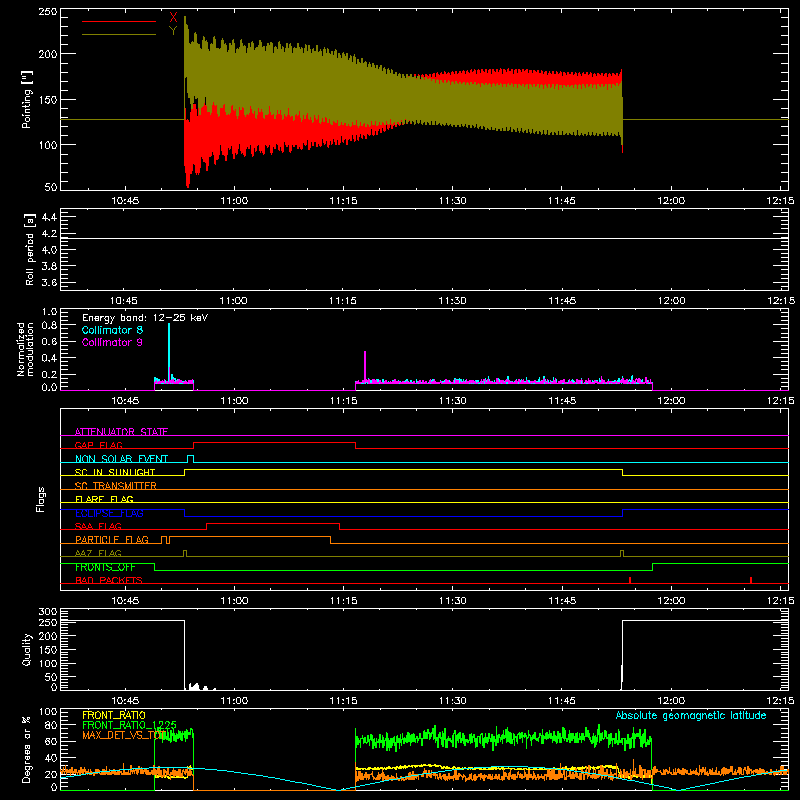The height and width of the screenshot is (800, 800).
Task: Select the FLARE_FLAG label
Action: pyautogui.click(x=104, y=499)
